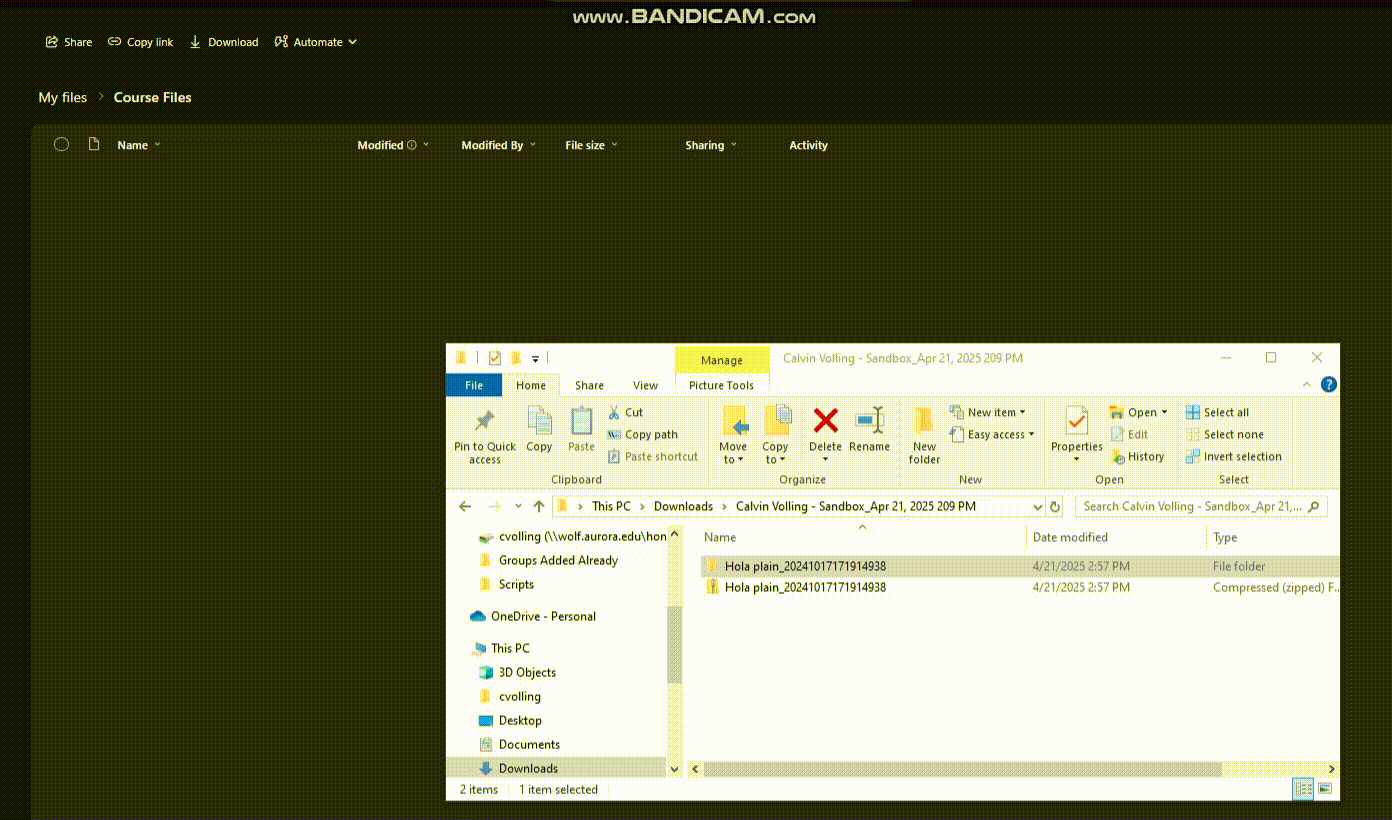Click the Explorer search field
The image size is (1392, 820).
[1201, 506]
